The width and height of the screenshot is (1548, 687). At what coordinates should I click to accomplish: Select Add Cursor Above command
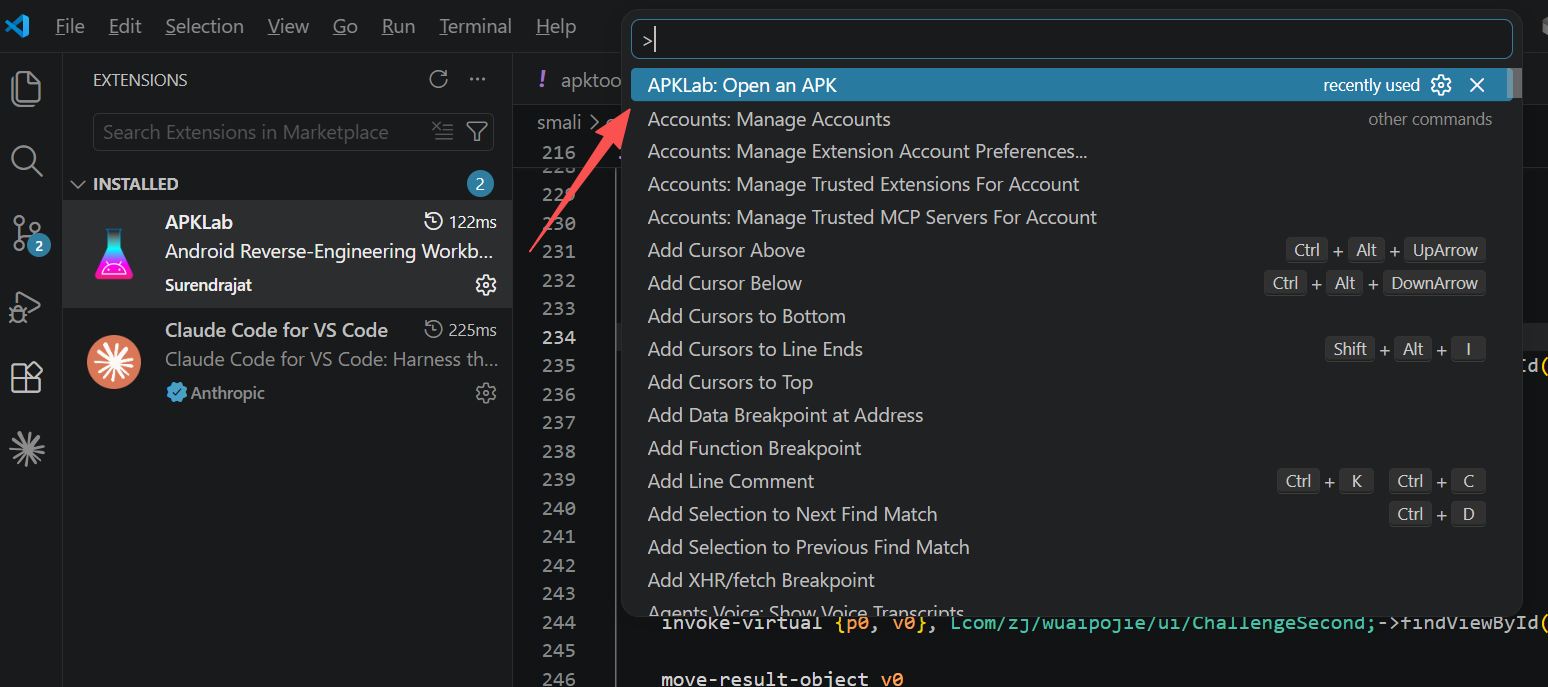[1068, 251]
